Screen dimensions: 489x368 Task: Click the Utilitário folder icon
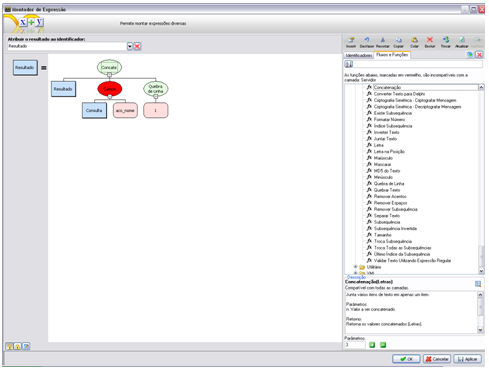(362, 267)
